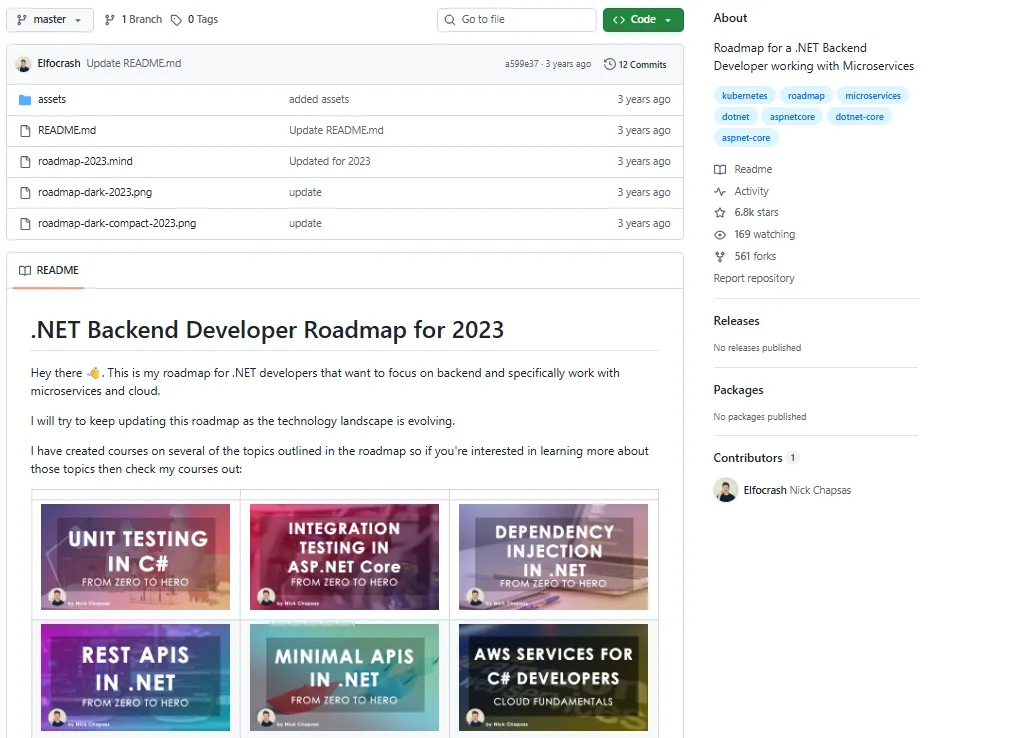Open AWS Services for C# Developers thumbnail
The width and height of the screenshot is (1009, 738).
click(x=553, y=678)
